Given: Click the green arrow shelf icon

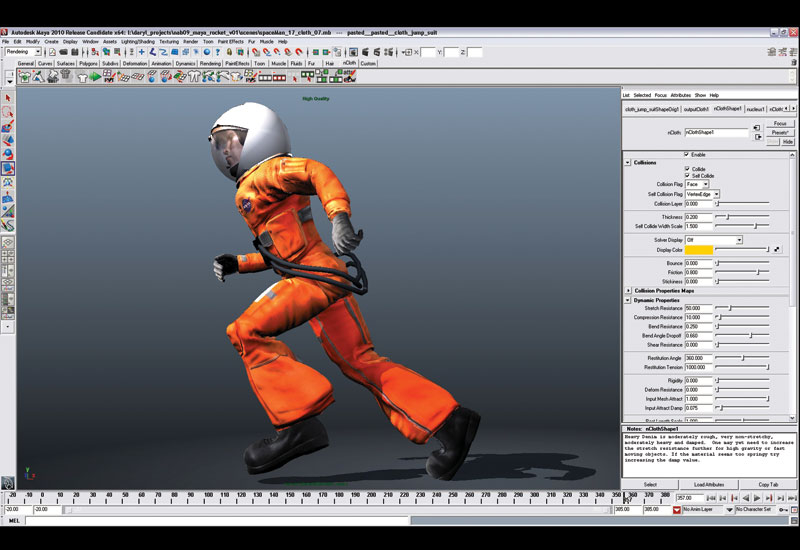Looking at the screenshot, I should [95, 77].
